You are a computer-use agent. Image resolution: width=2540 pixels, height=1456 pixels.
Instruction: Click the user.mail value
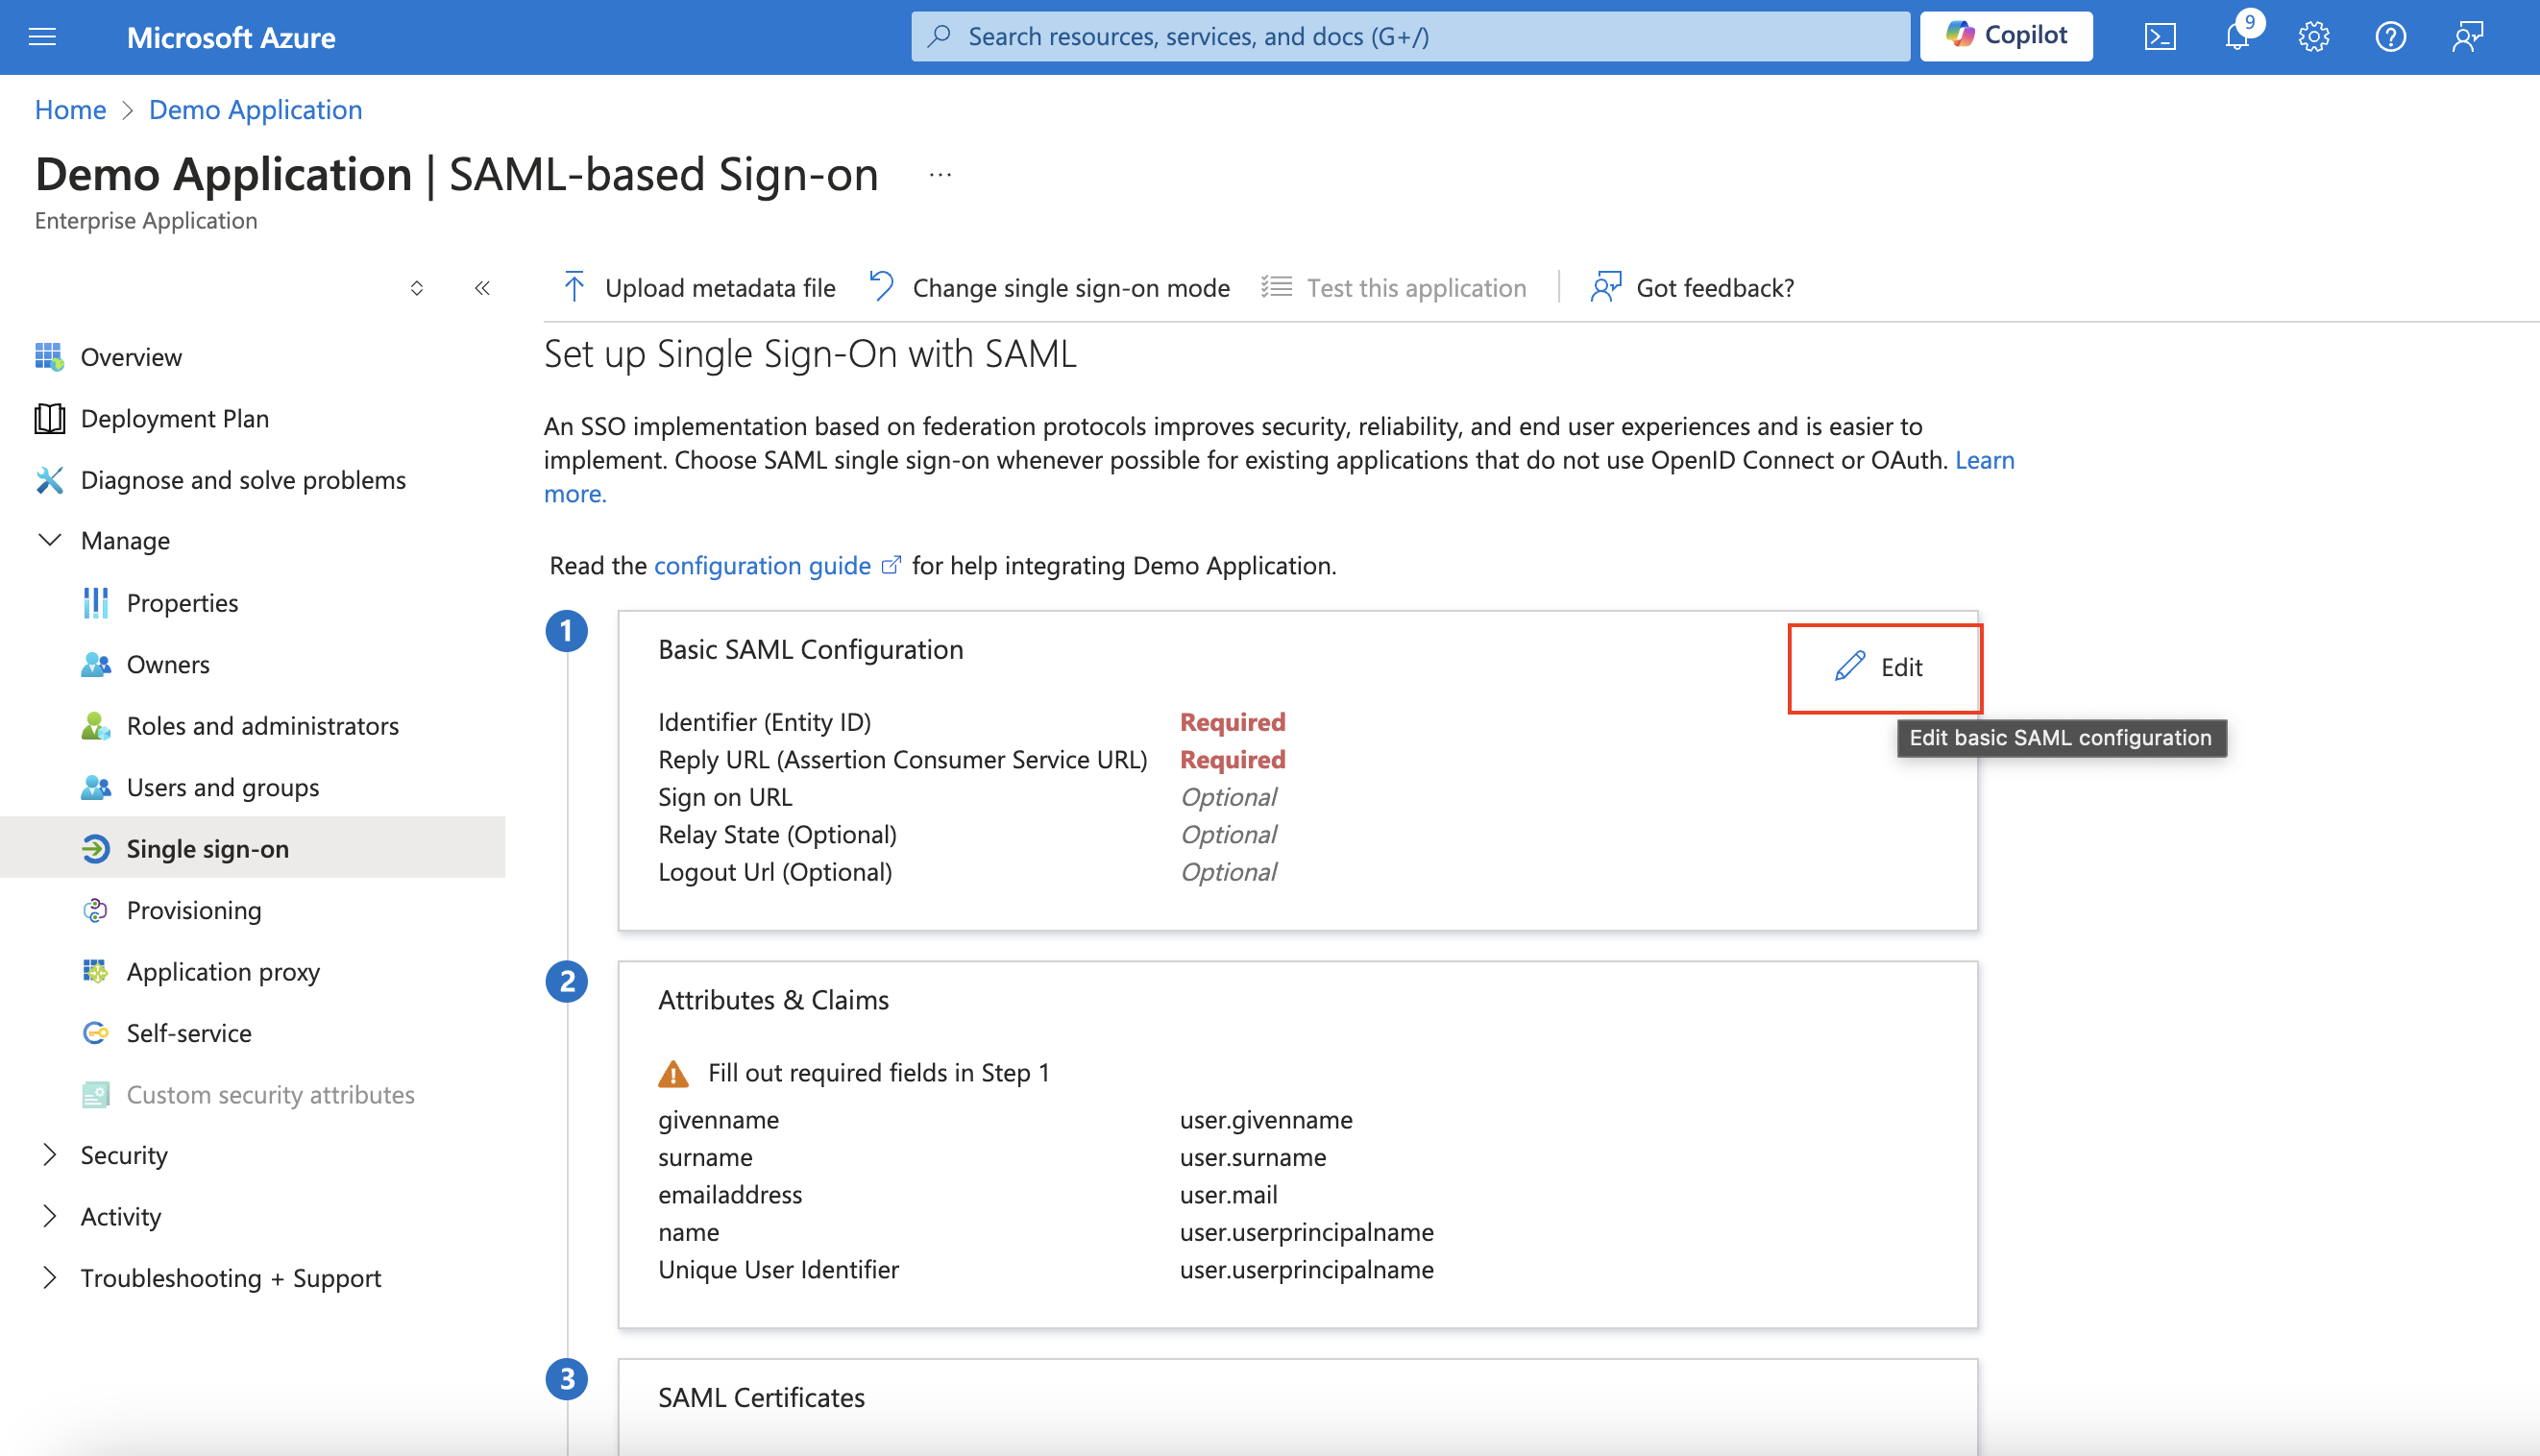coord(1228,1195)
